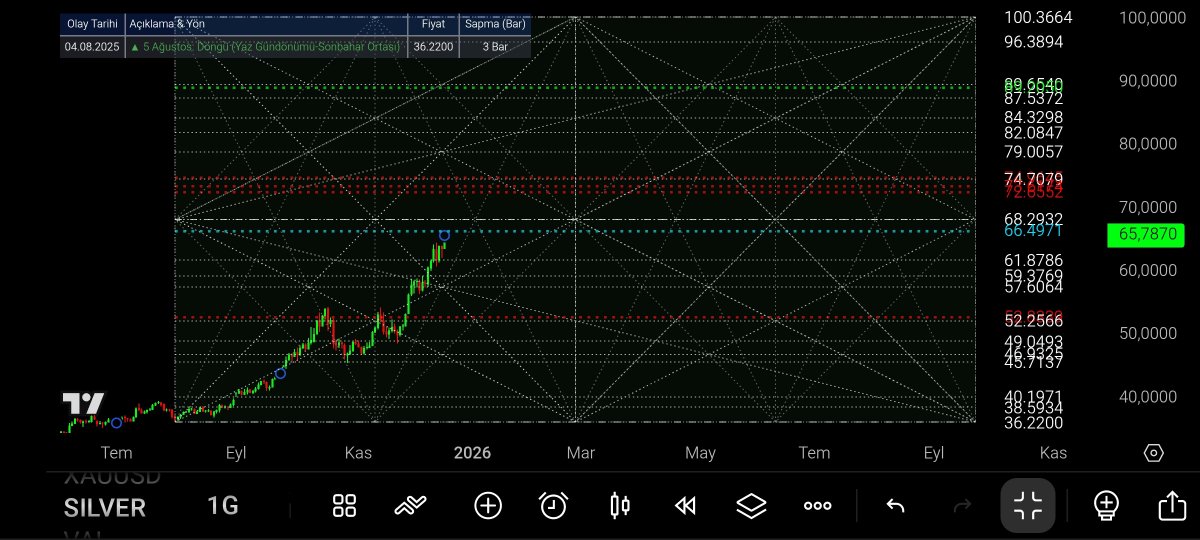Click the 84.3298 level label
The width and height of the screenshot is (1200, 540).
[1034, 117]
